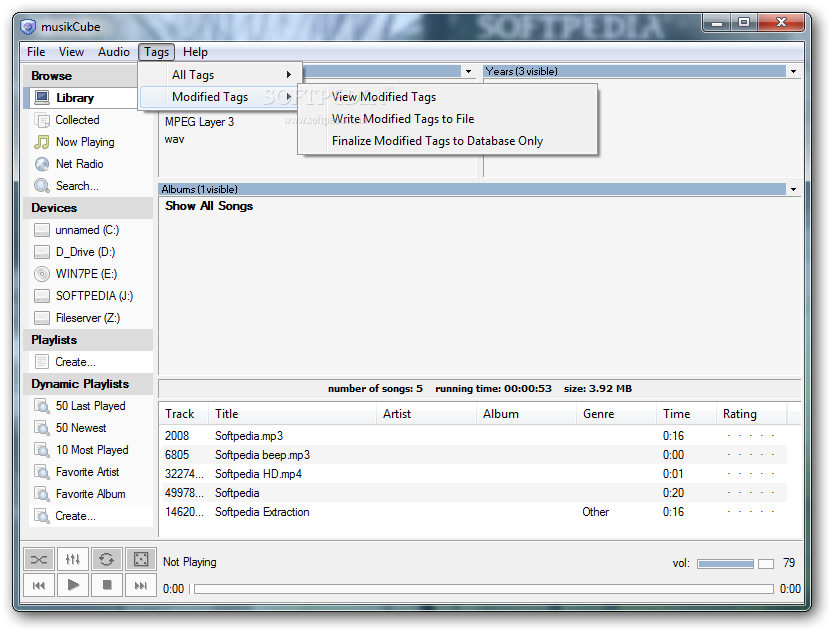Screen dimensions: 832x632
Task: Click the Search magnifier icon
Action: 41,186
